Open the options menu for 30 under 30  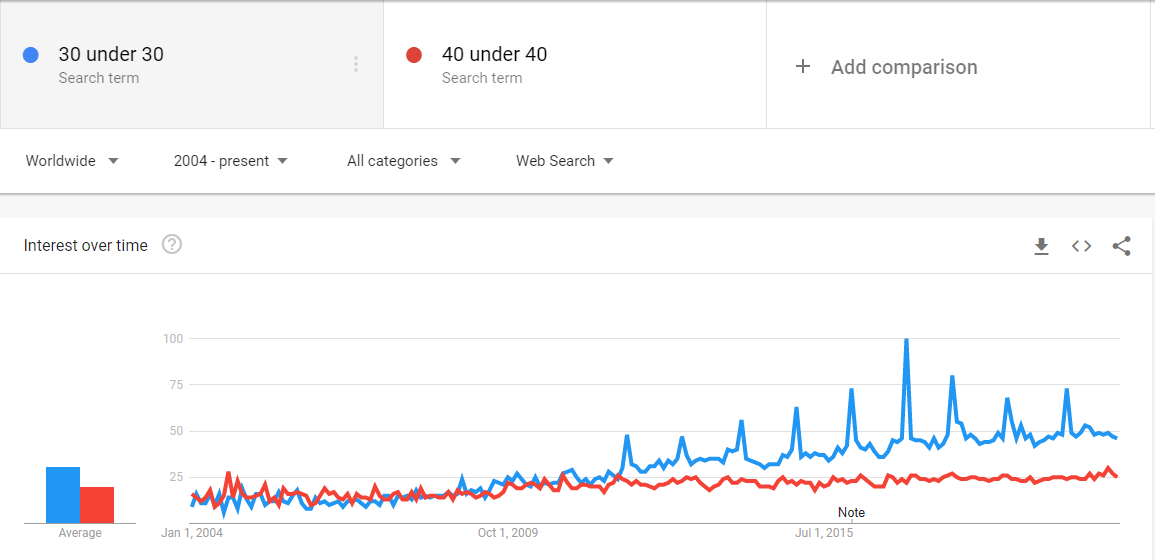[356, 64]
